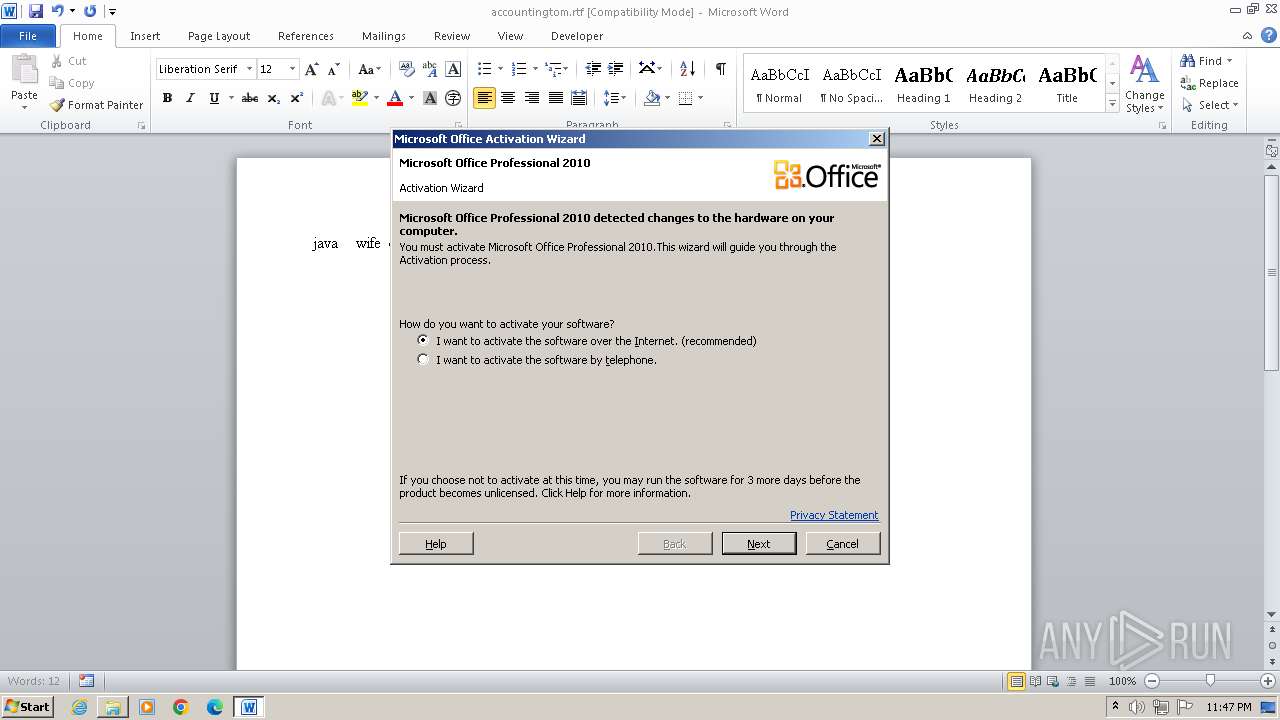Switch to the Mailings tab
Image resolution: width=1280 pixels, height=720 pixels.
pyautogui.click(x=384, y=36)
